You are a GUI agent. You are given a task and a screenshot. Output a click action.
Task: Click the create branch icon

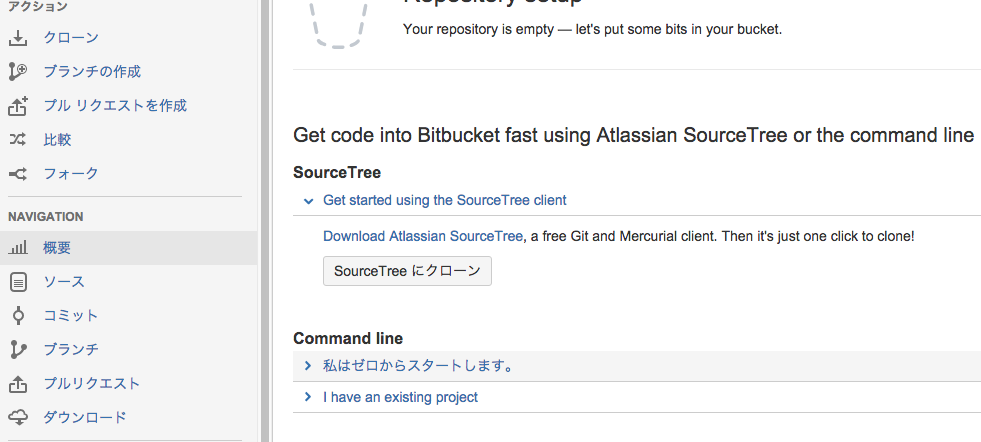pos(18,72)
